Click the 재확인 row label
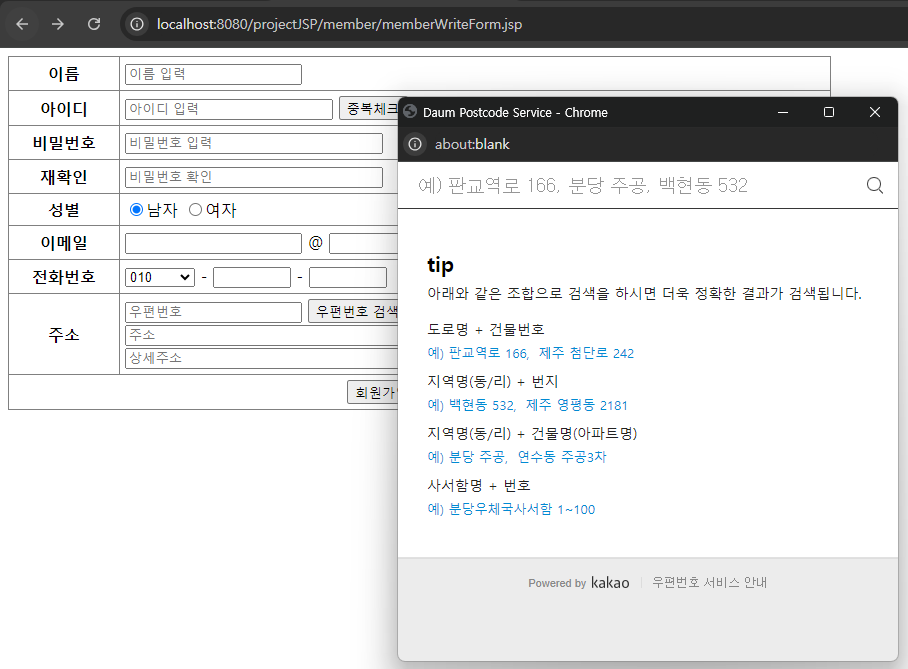The height and width of the screenshot is (669, 908). tap(64, 177)
